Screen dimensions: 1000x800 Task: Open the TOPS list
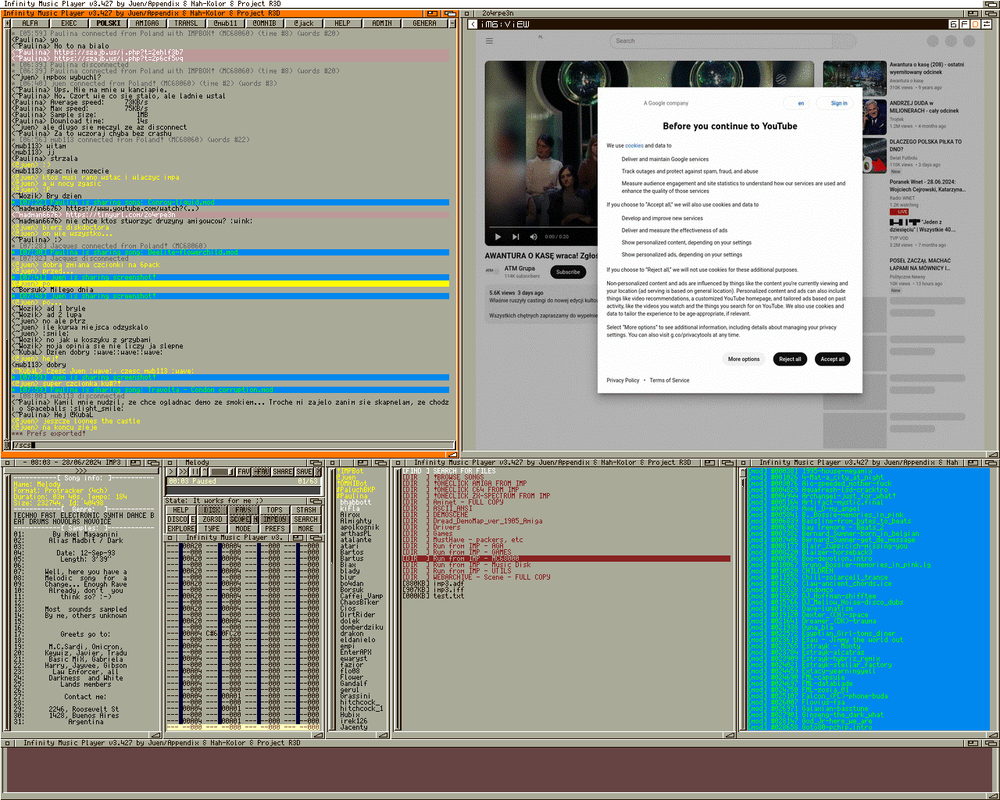pyautogui.click(x=275, y=510)
